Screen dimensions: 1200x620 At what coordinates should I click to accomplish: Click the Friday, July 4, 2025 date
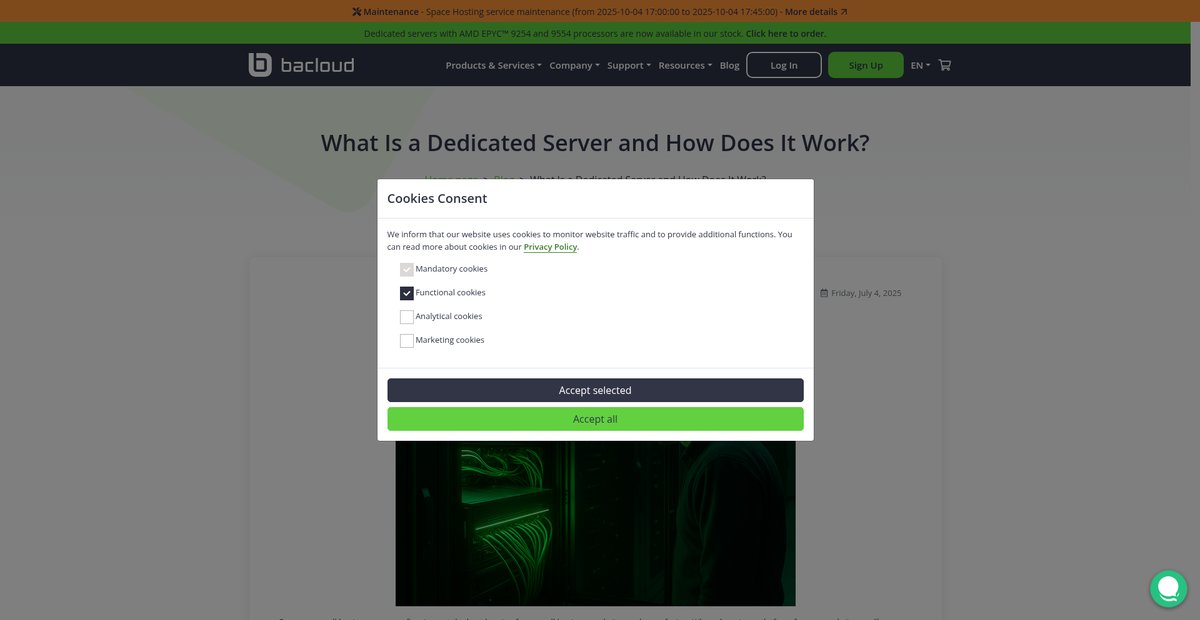click(866, 293)
